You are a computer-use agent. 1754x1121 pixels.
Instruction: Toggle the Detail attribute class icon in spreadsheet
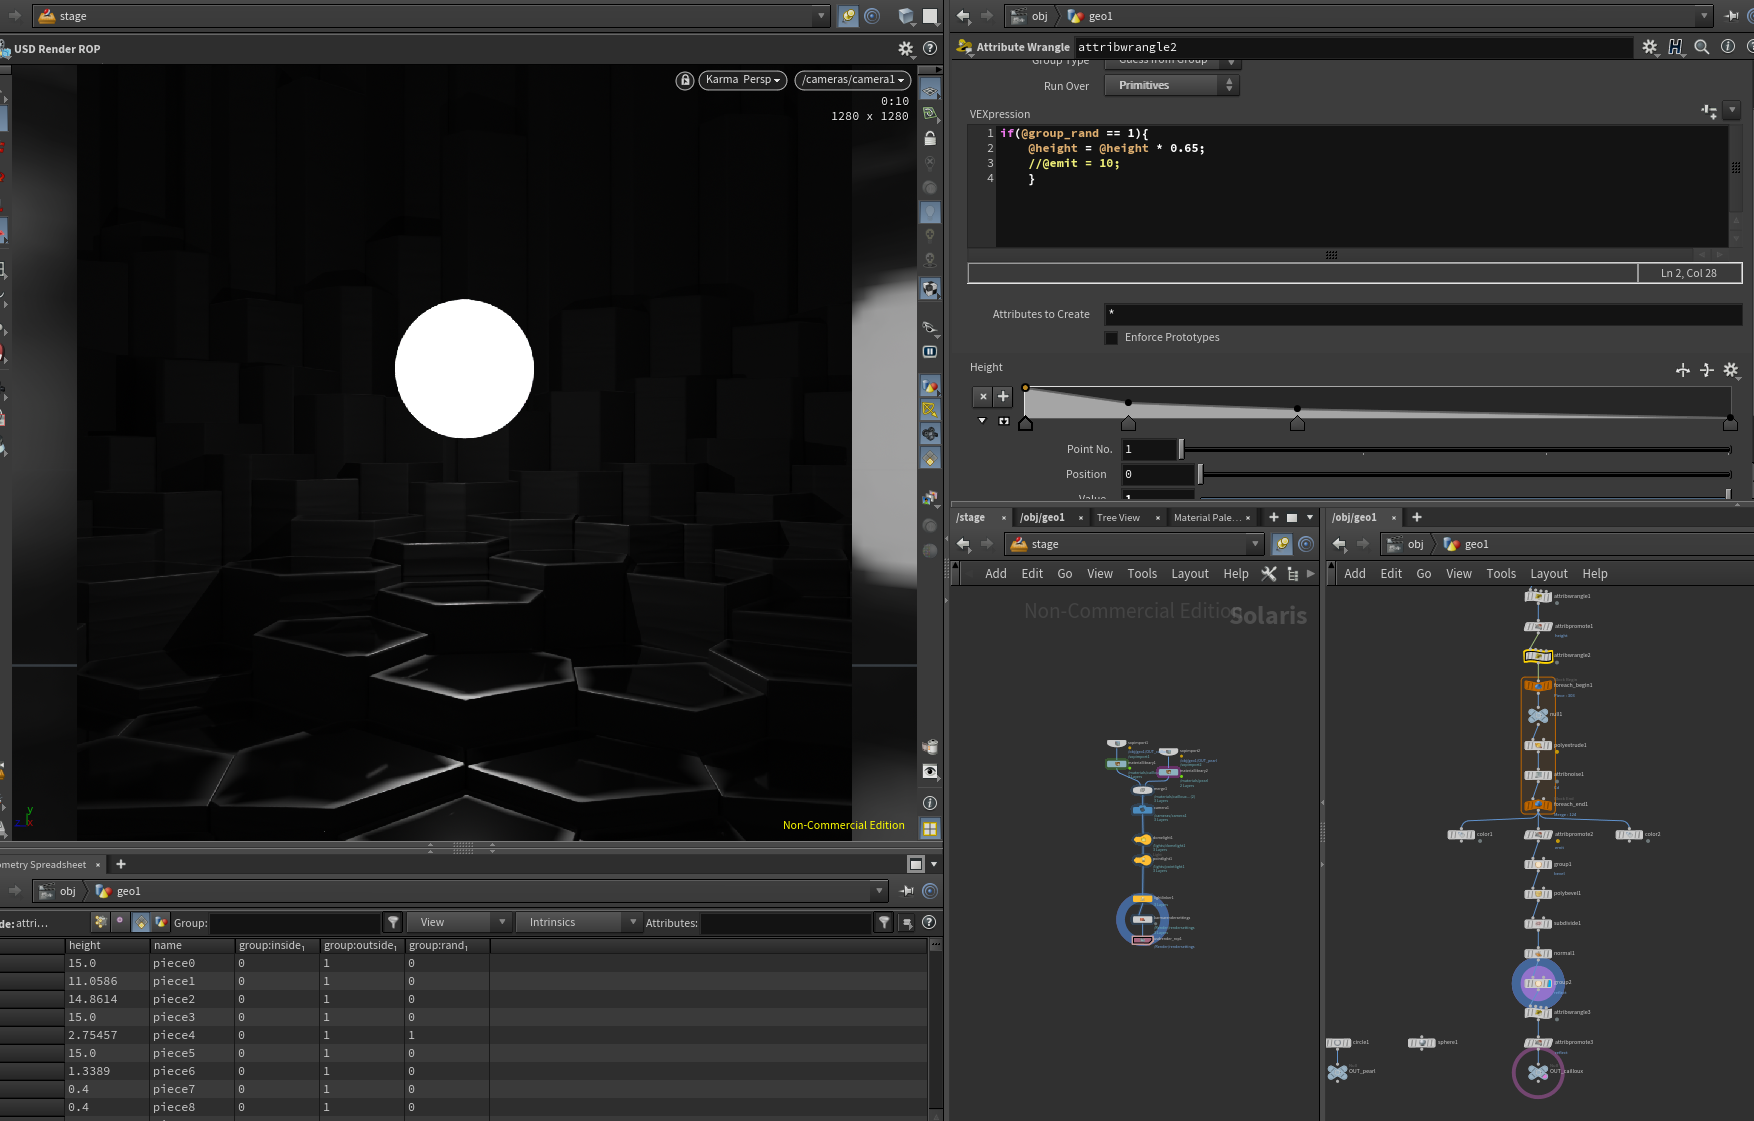(x=161, y=922)
